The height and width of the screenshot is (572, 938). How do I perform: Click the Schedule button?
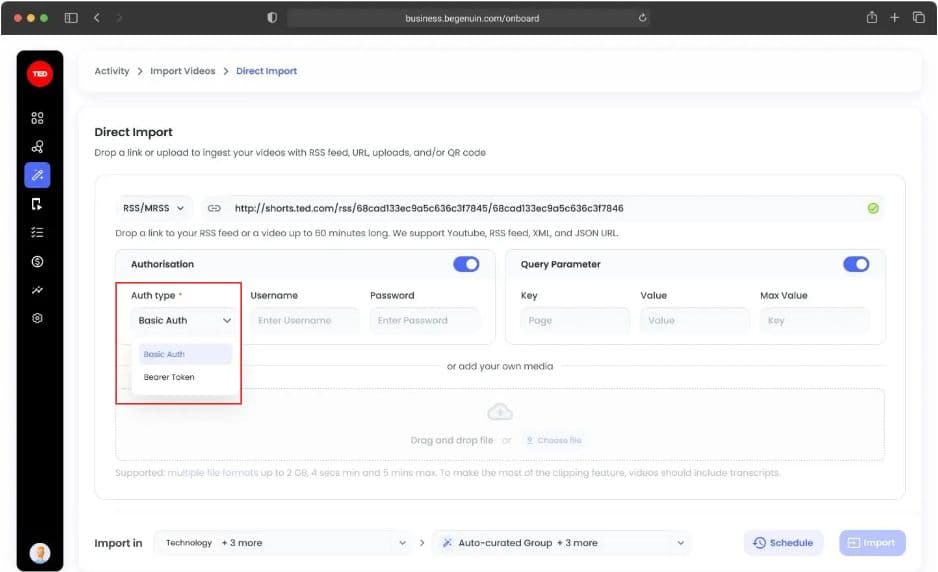[x=783, y=543]
